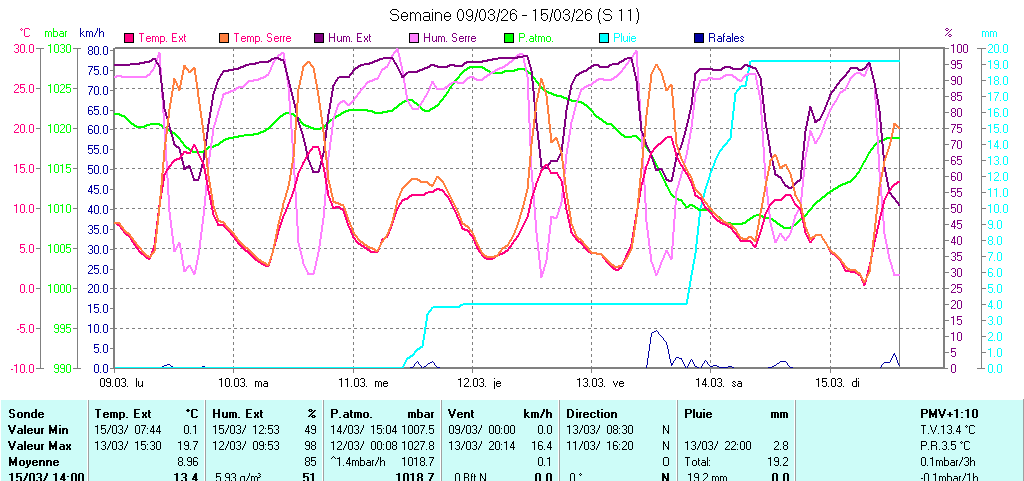Click the °C axis unit label

(x=26, y=33)
